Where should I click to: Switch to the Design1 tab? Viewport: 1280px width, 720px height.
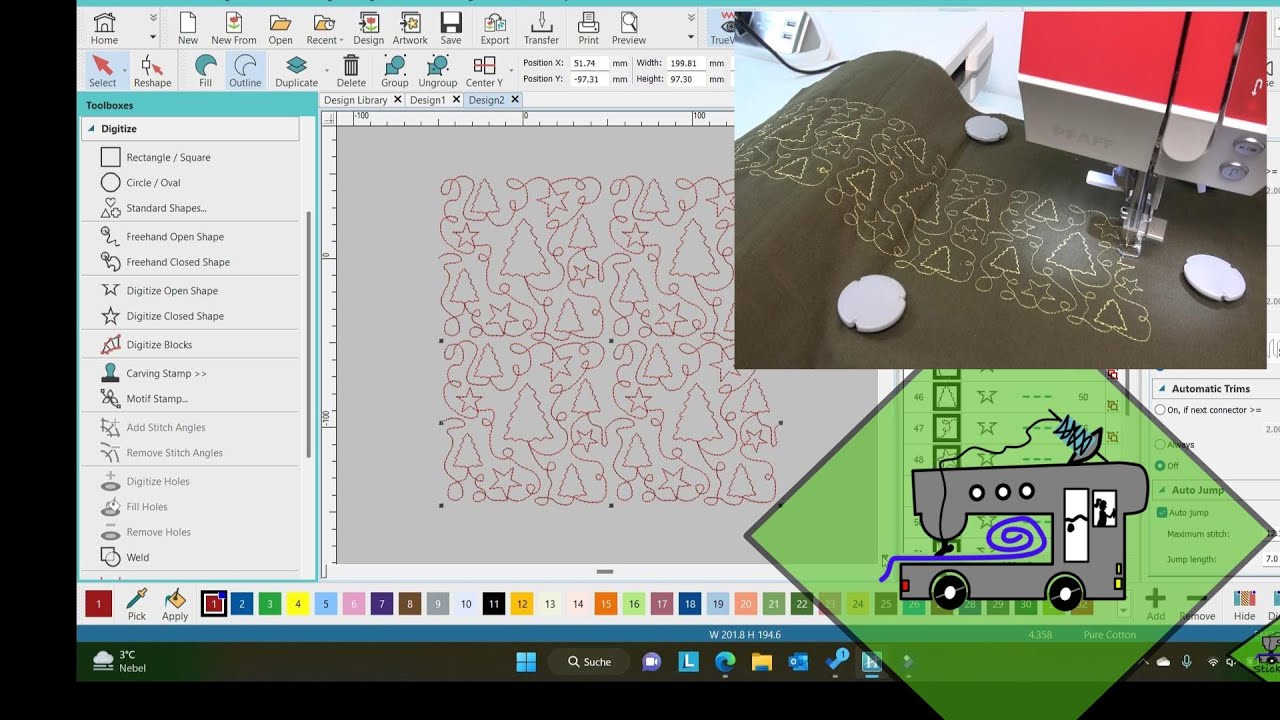[x=427, y=100]
